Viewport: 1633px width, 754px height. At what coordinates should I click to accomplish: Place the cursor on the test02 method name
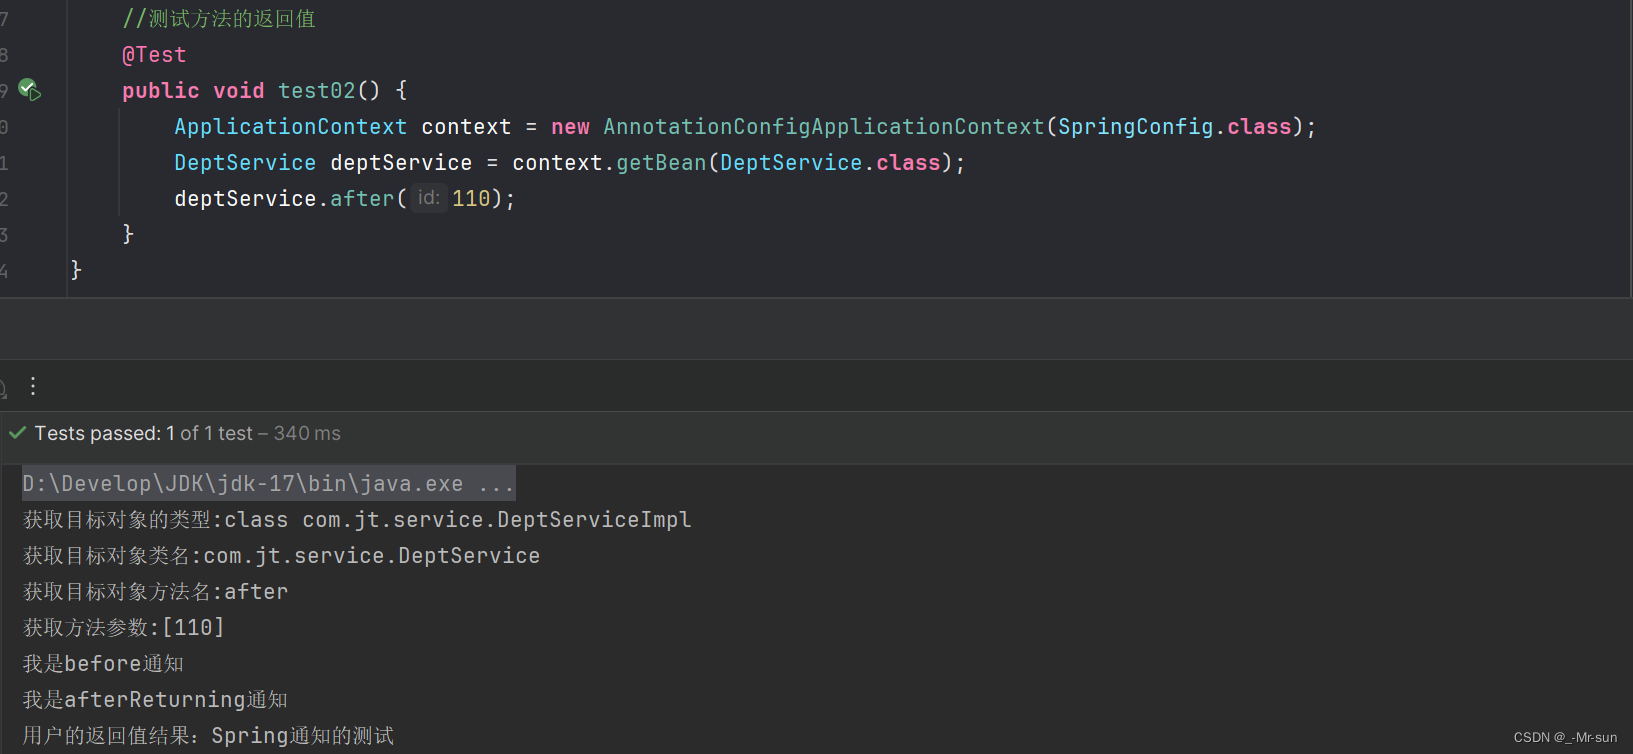coord(316,91)
